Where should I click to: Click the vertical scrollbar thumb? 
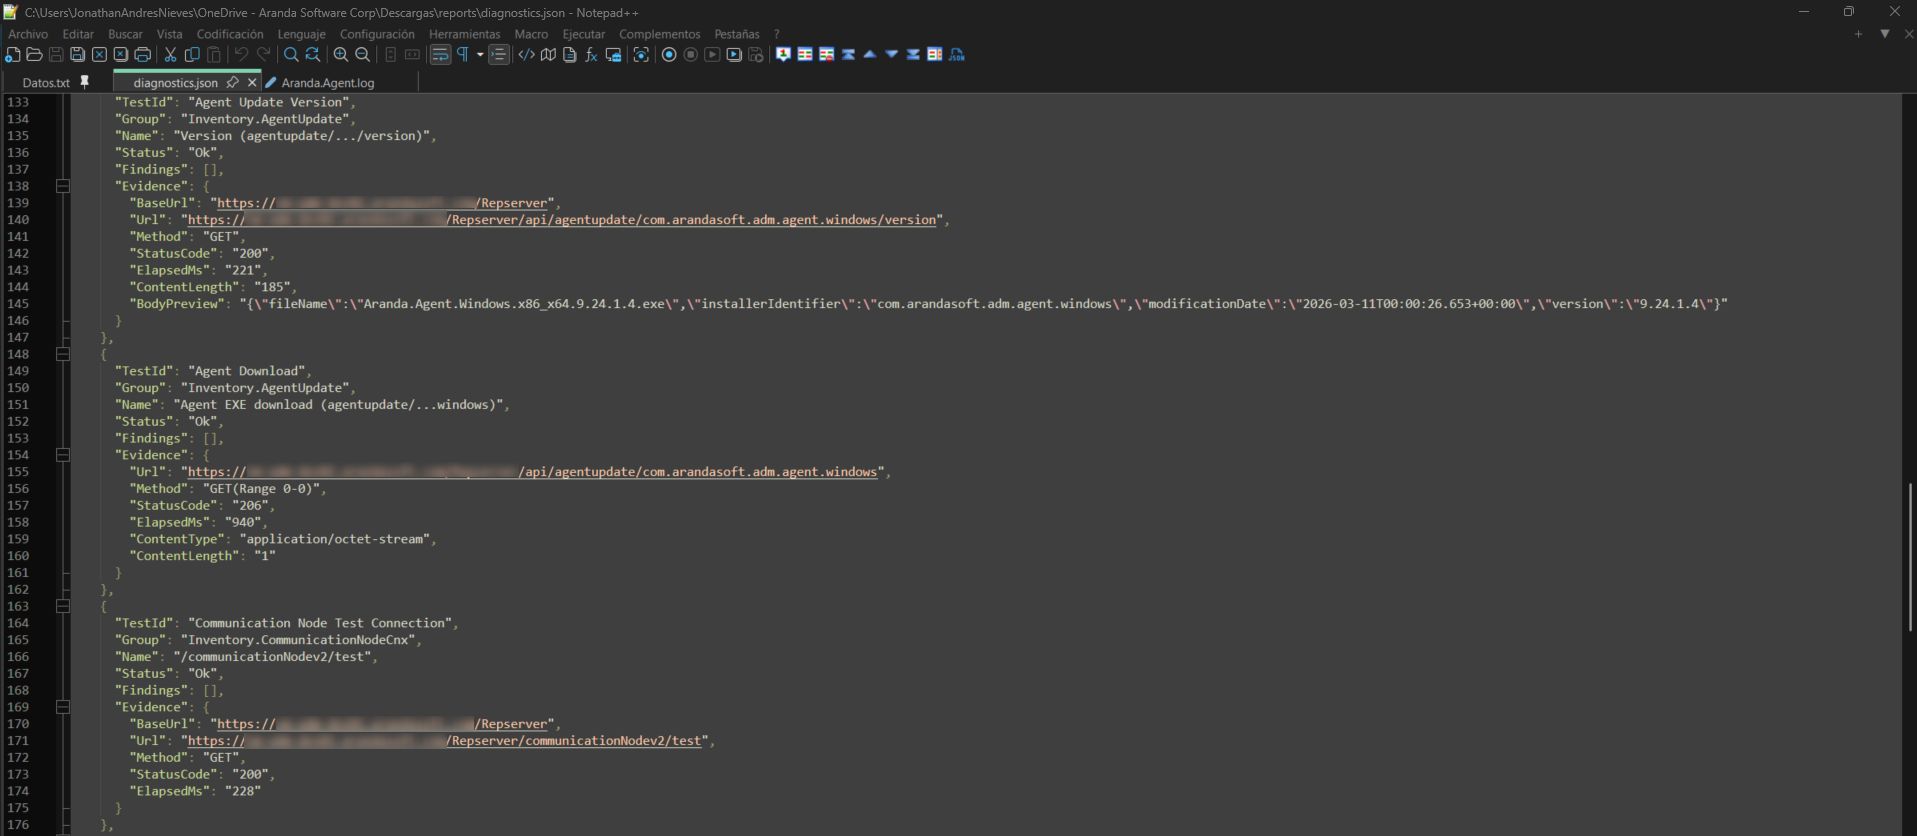coord(1910,555)
